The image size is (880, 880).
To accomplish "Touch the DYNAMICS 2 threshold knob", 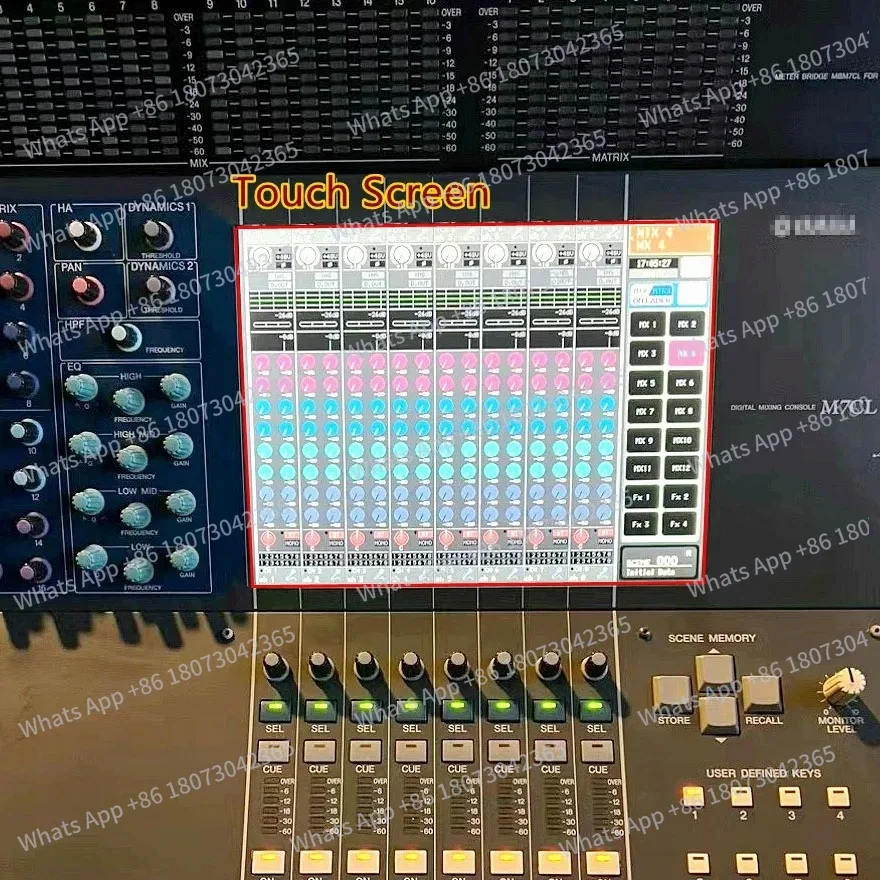I will click(161, 288).
